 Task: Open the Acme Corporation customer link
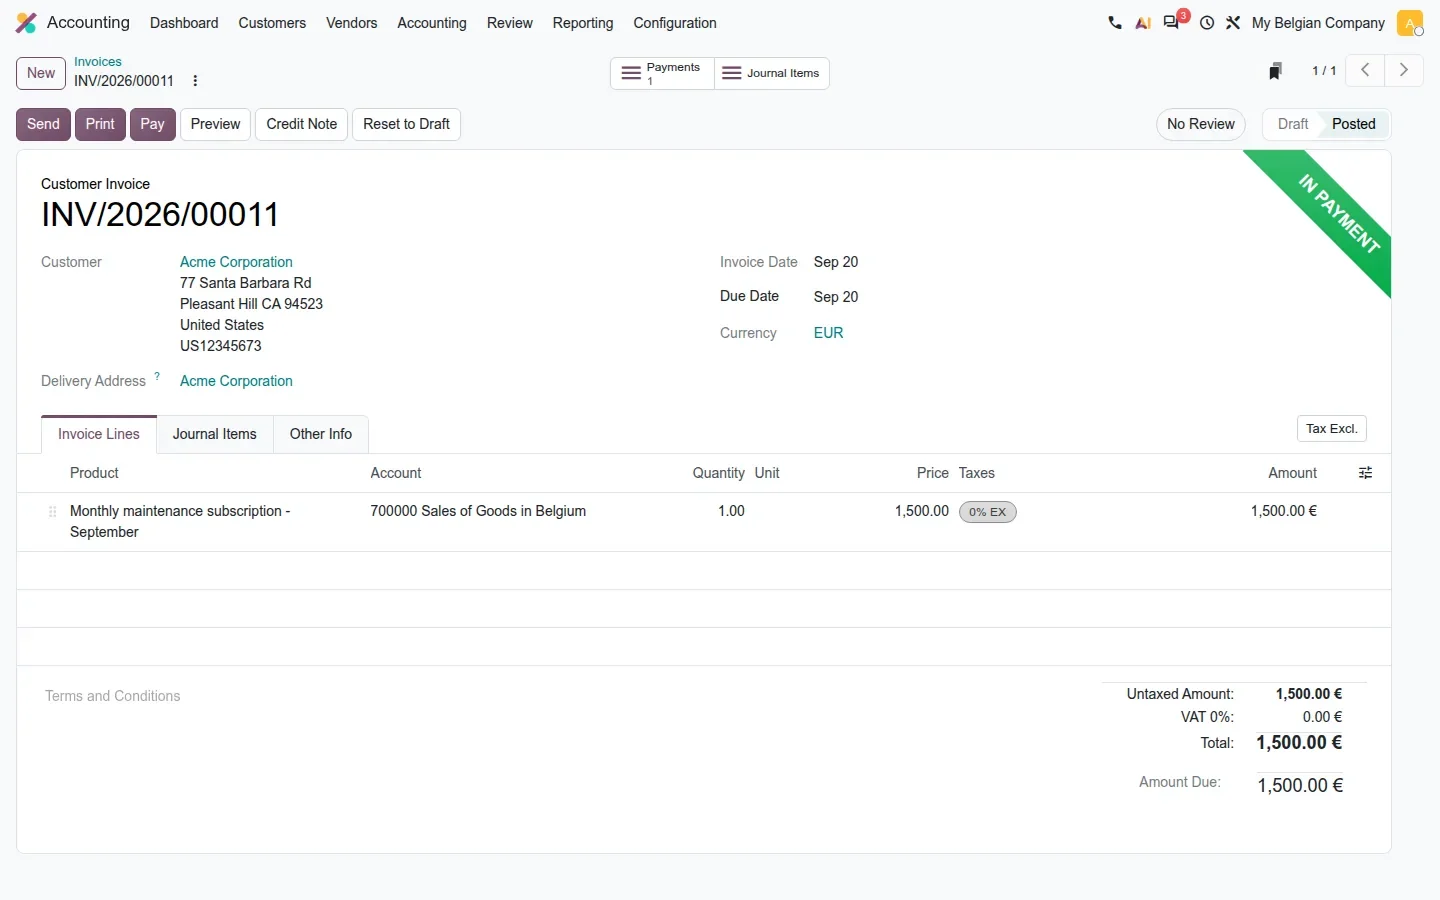pos(236,262)
